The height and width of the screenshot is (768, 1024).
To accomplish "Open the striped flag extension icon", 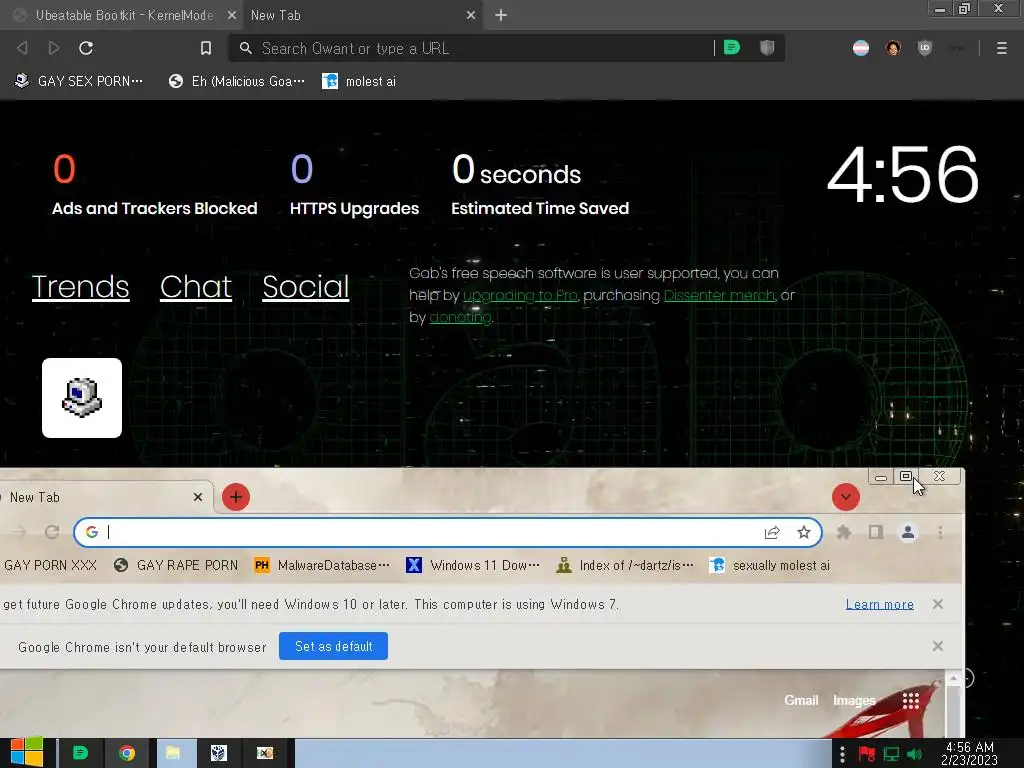I will [x=861, y=48].
